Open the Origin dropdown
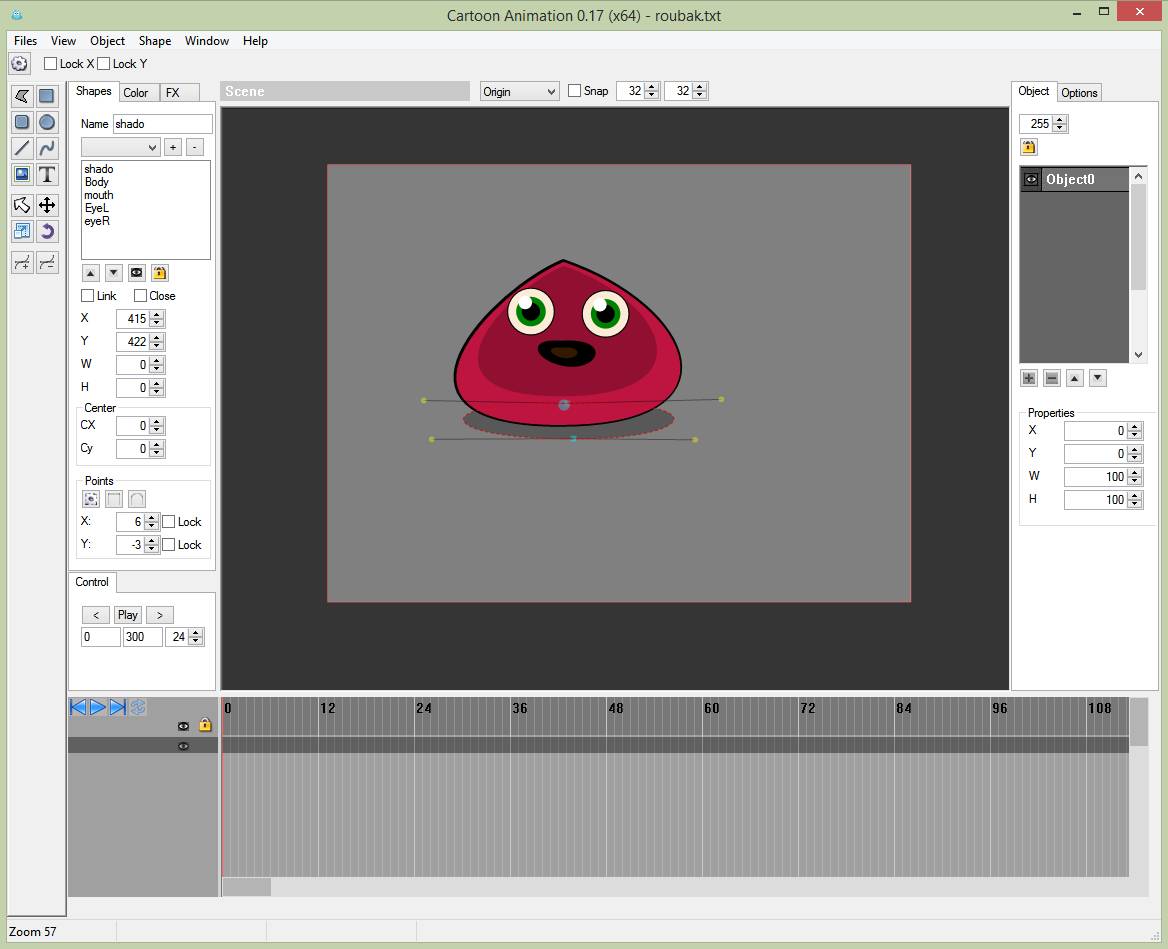This screenshot has width=1168, height=949. (x=519, y=92)
